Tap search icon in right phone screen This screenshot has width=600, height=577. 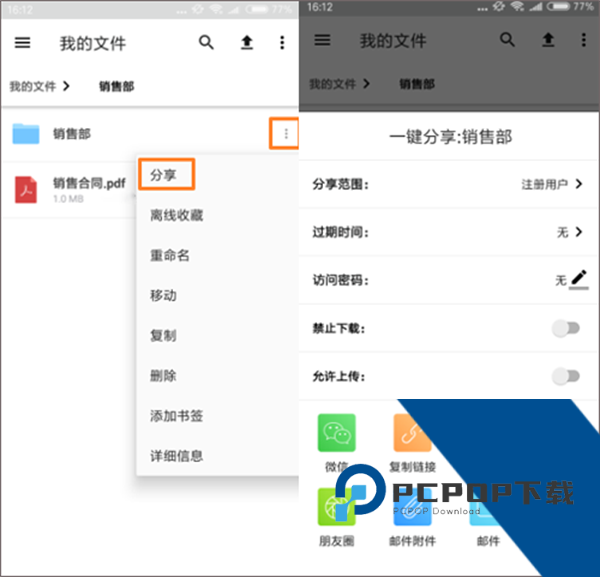(x=507, y=39)
